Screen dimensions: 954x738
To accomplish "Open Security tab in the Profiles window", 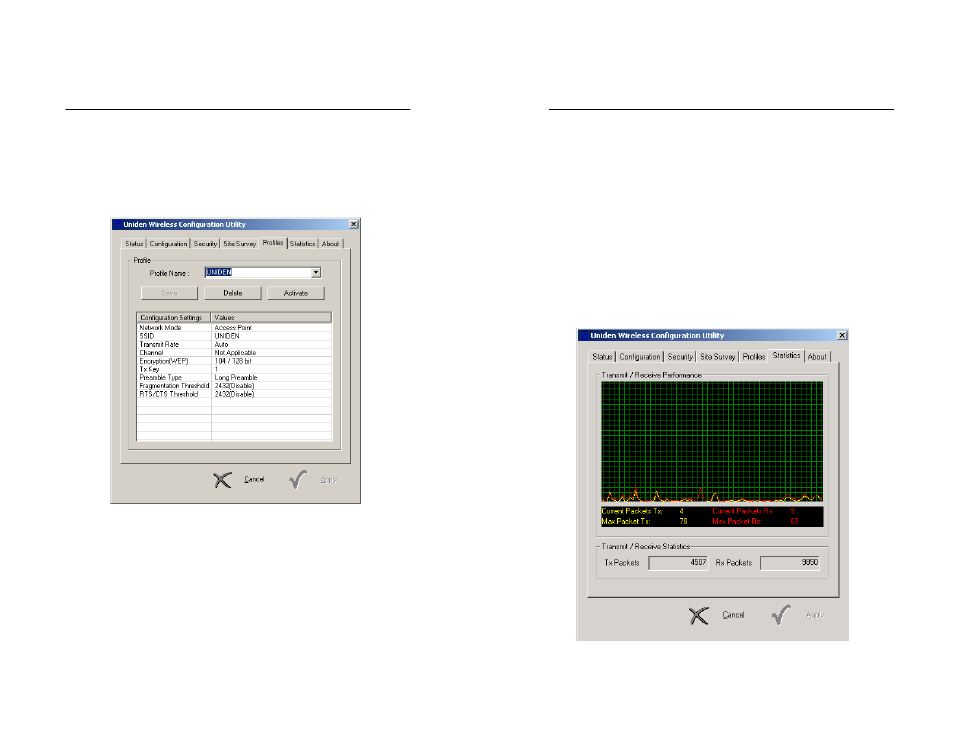I will pyautogui.click(x=205, y=244).
